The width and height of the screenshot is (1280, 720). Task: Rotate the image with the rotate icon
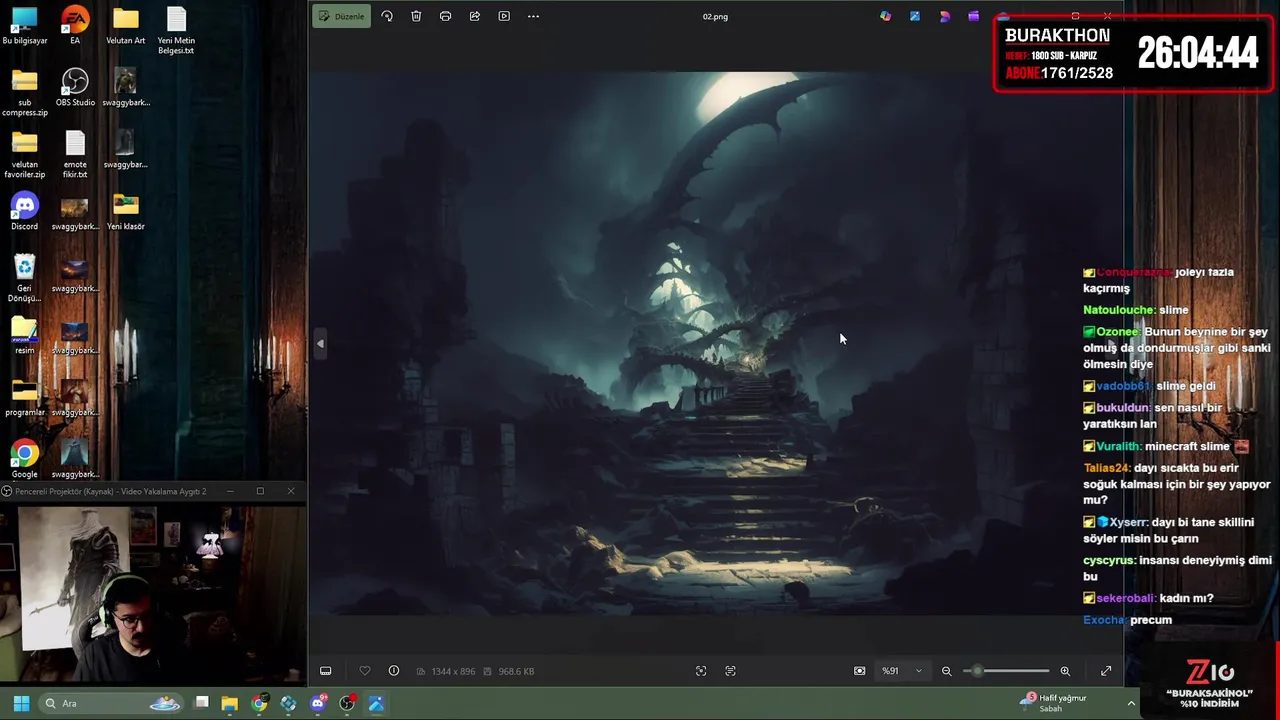pos(387,16)
